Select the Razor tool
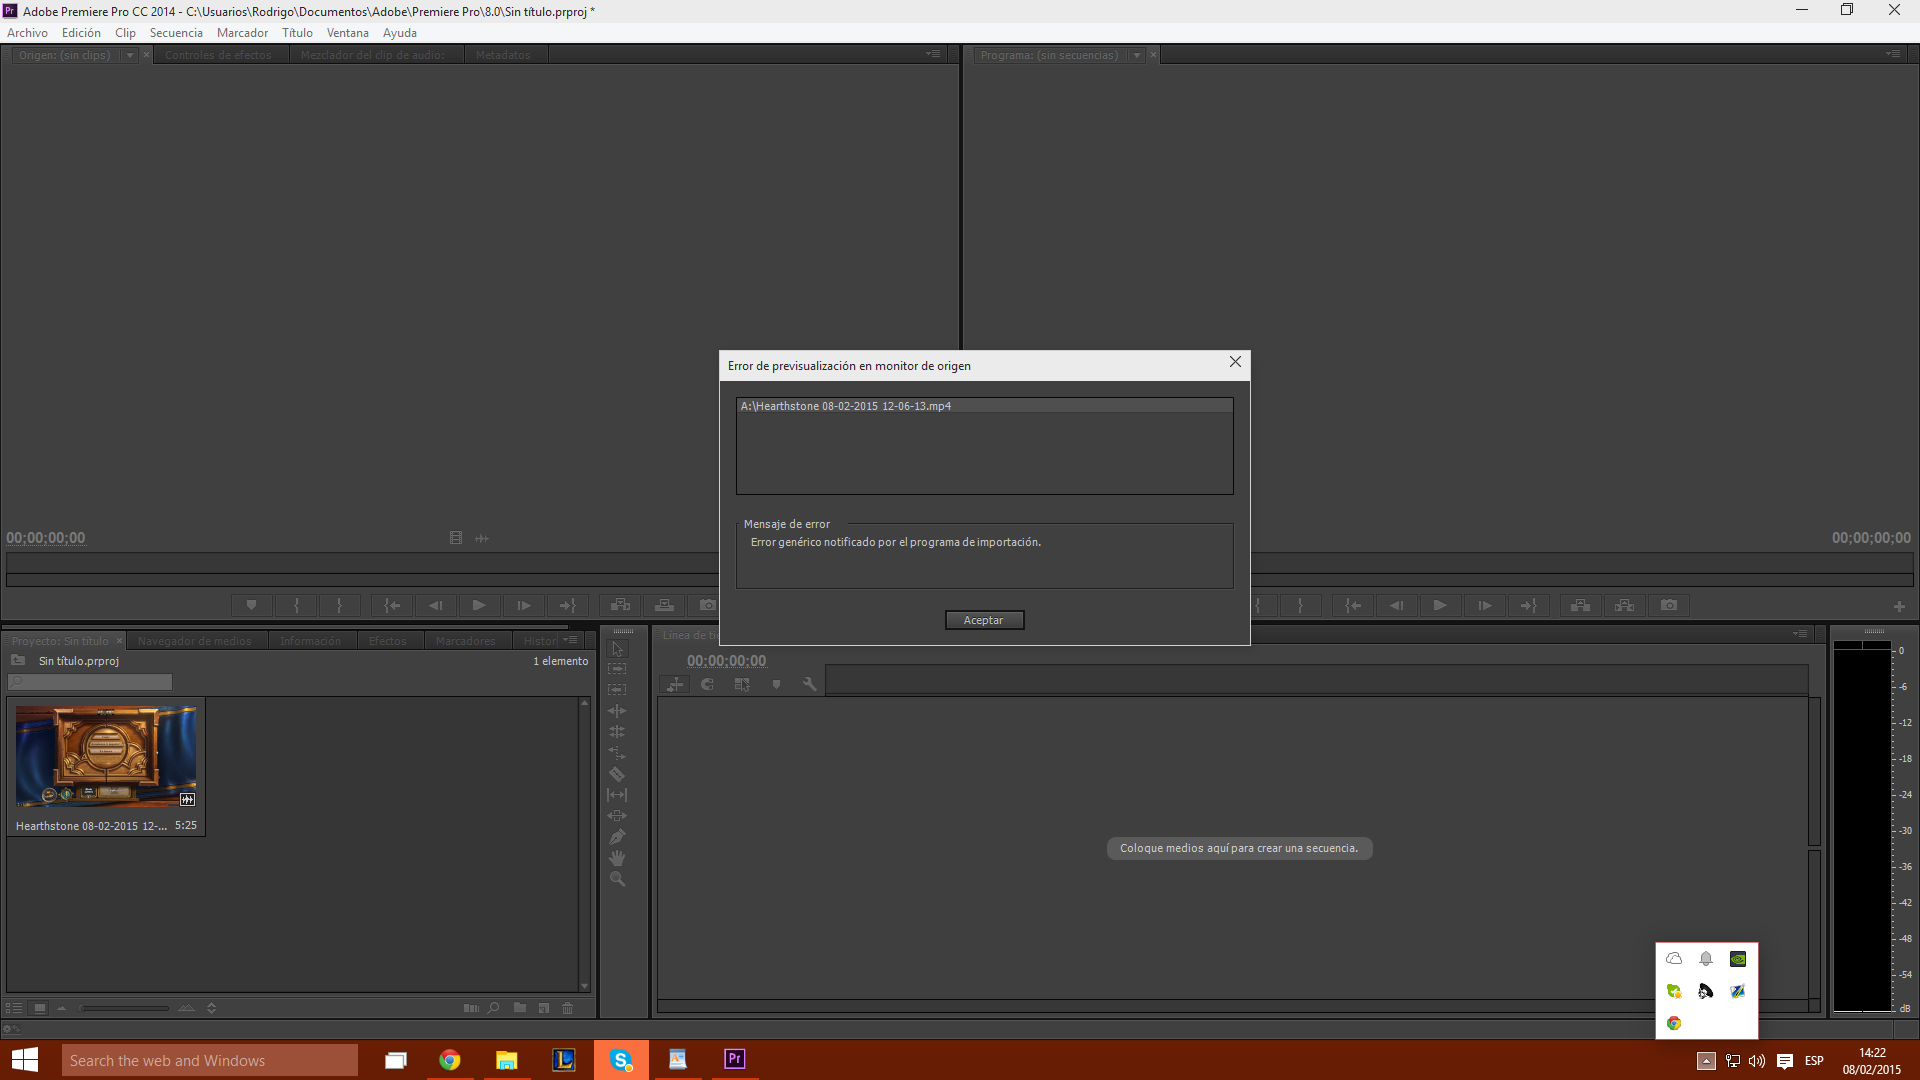Image resolution: width=1920 pixels, height=1080 pixels. [617, 774]
